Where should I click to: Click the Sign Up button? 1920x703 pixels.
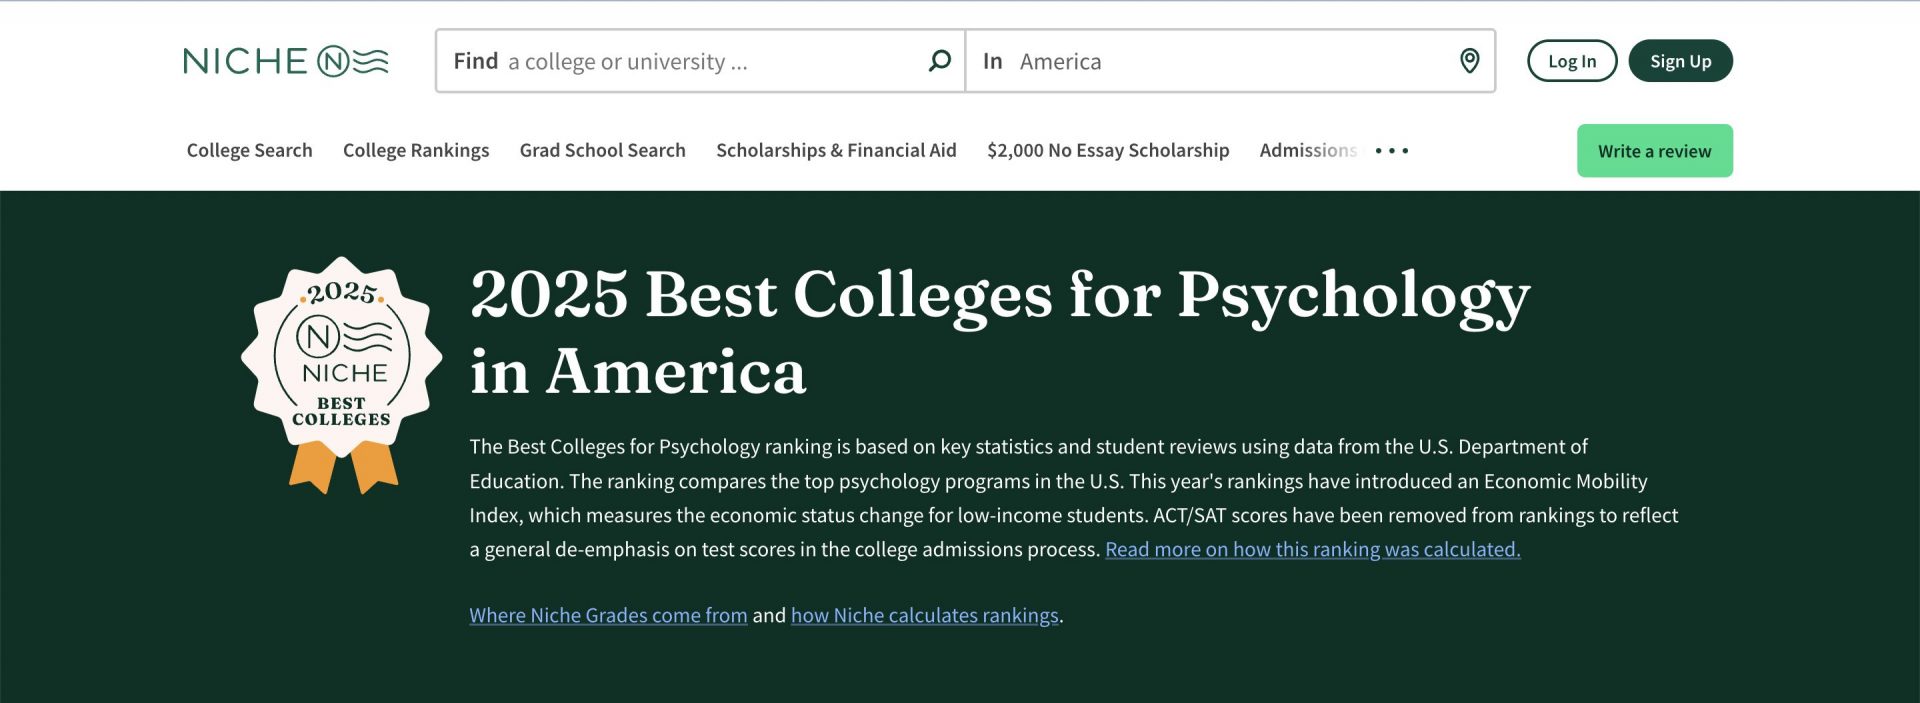(1680, 61)
